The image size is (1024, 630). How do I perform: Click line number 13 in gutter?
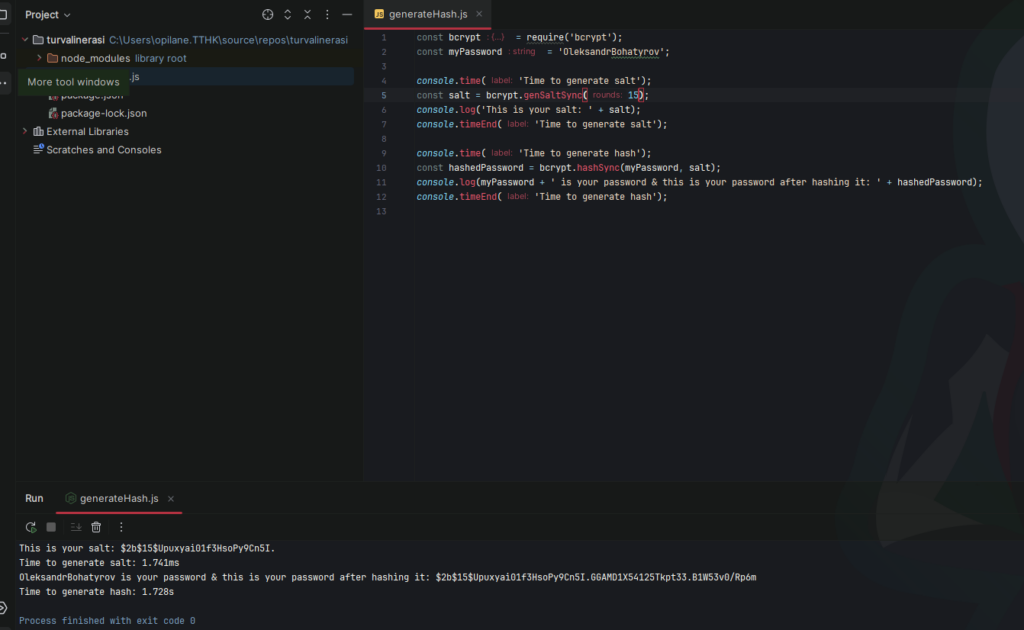[x=381, y=212]
